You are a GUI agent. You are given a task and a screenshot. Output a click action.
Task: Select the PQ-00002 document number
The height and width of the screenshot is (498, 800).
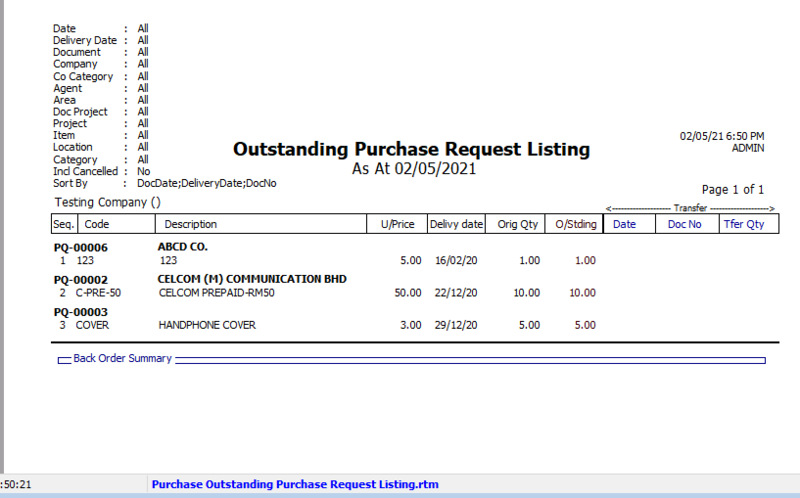[x=80, y=280]
